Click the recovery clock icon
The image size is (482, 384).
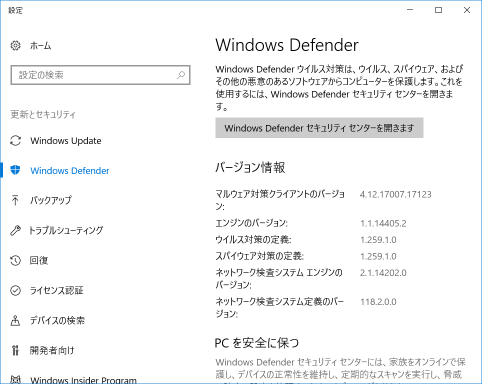15,260
